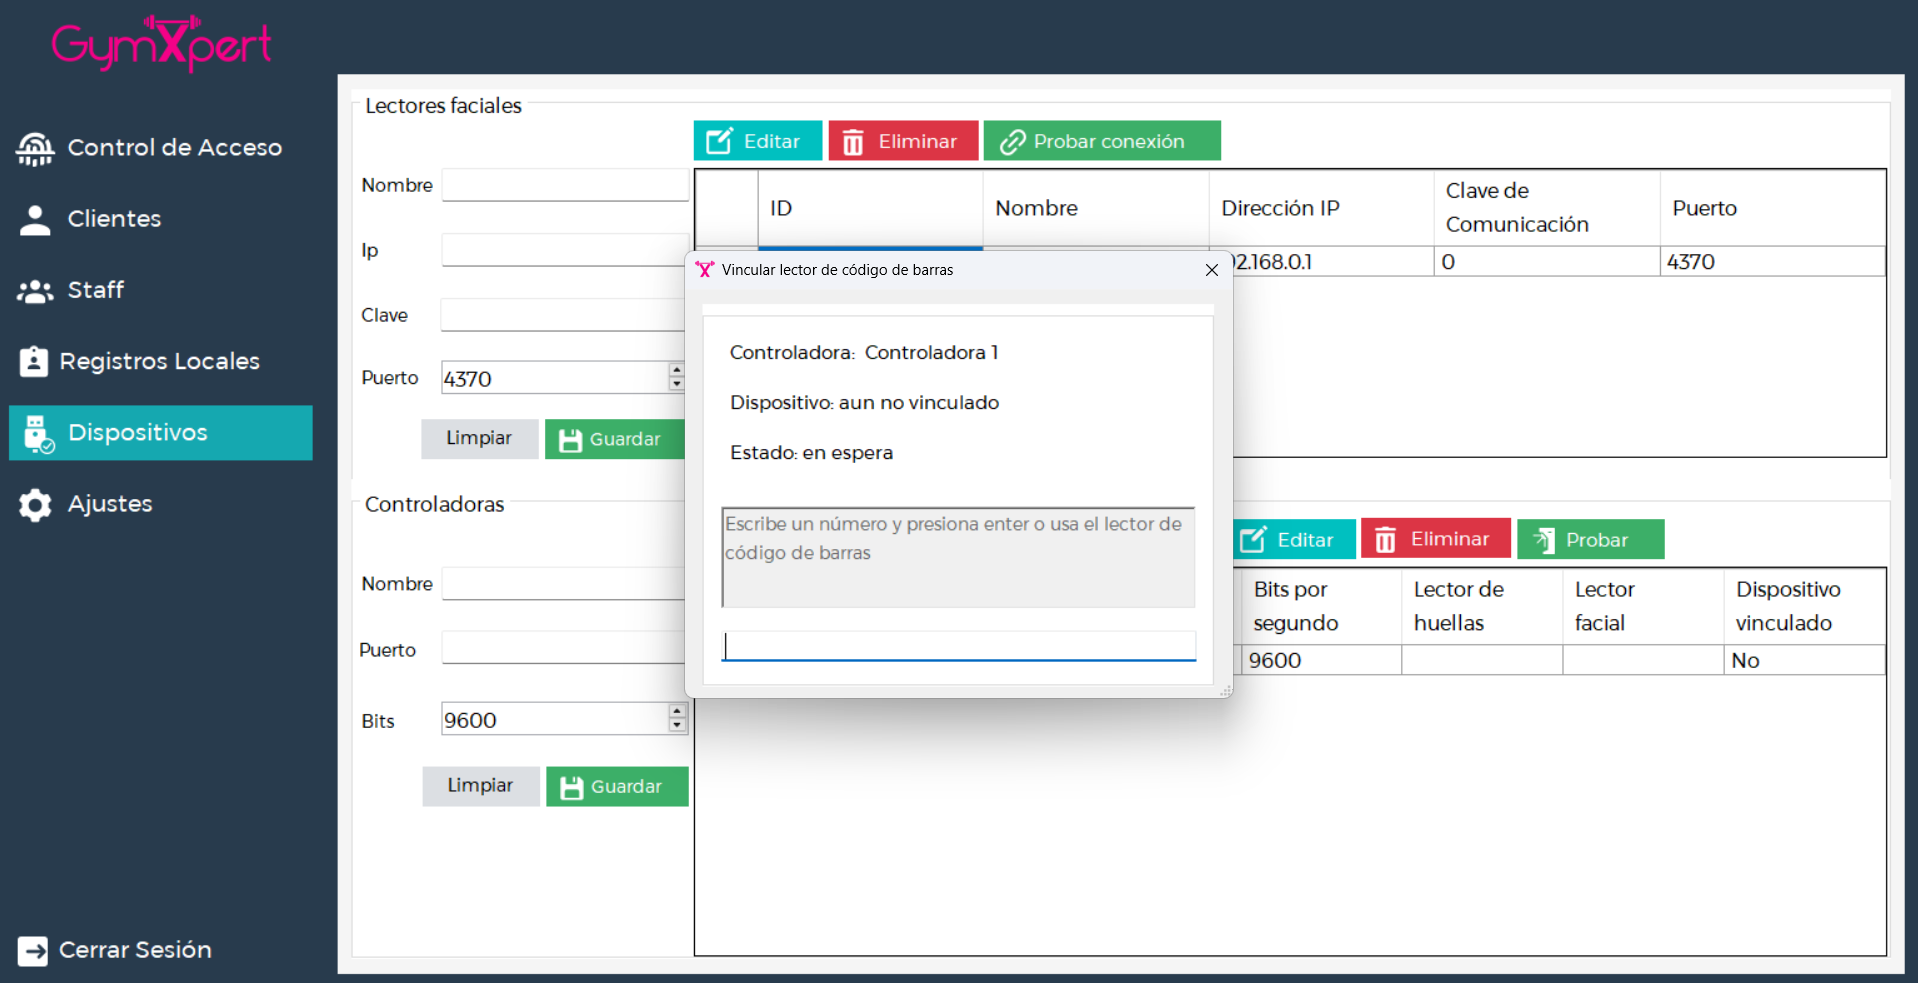Viewport: 1918px width, 983px height.
Task: Save the controladora with Guardar
Action: (x=616, y=787)
